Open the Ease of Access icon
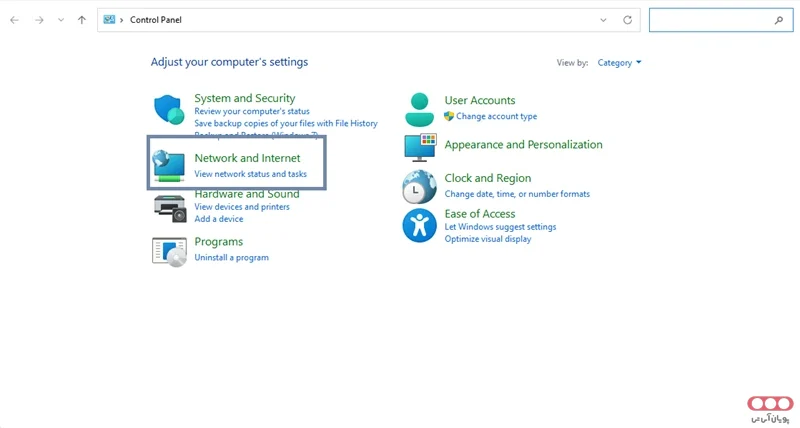800x428 pixels. (420, 225)
